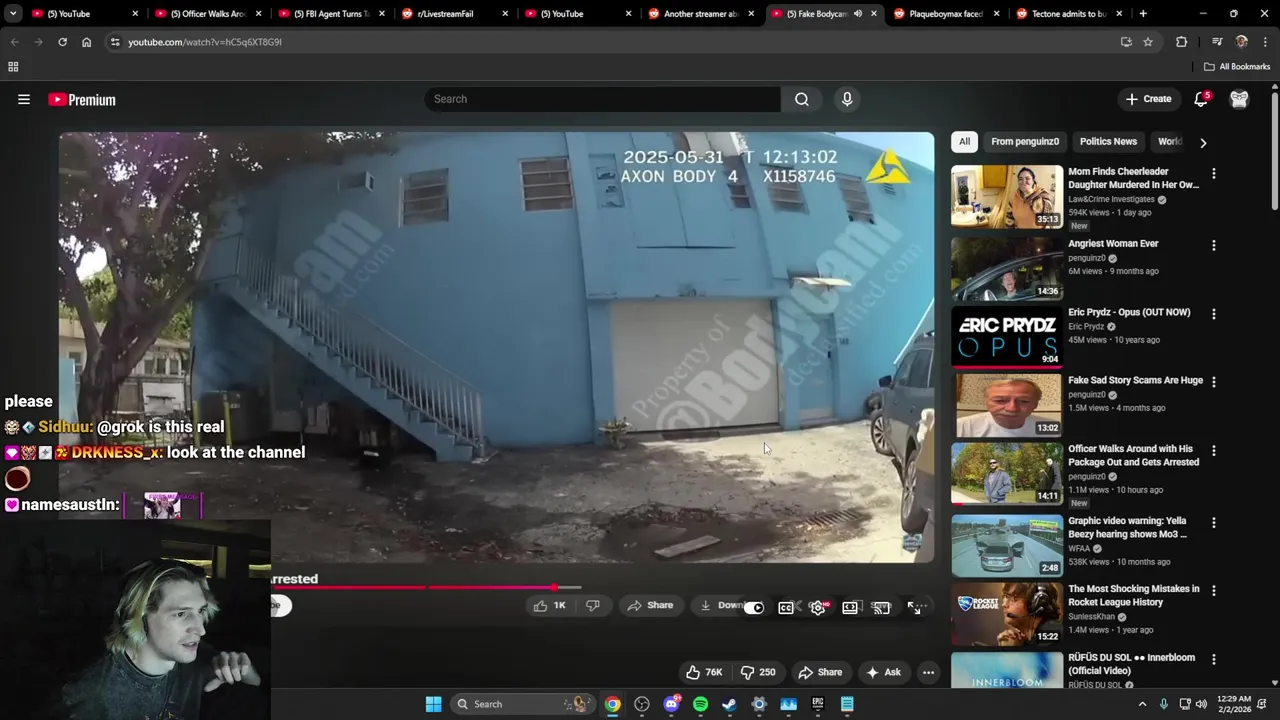Open the Angriest Woman Ever thumbnail
1280x720 pixels.
(1007, 268)
